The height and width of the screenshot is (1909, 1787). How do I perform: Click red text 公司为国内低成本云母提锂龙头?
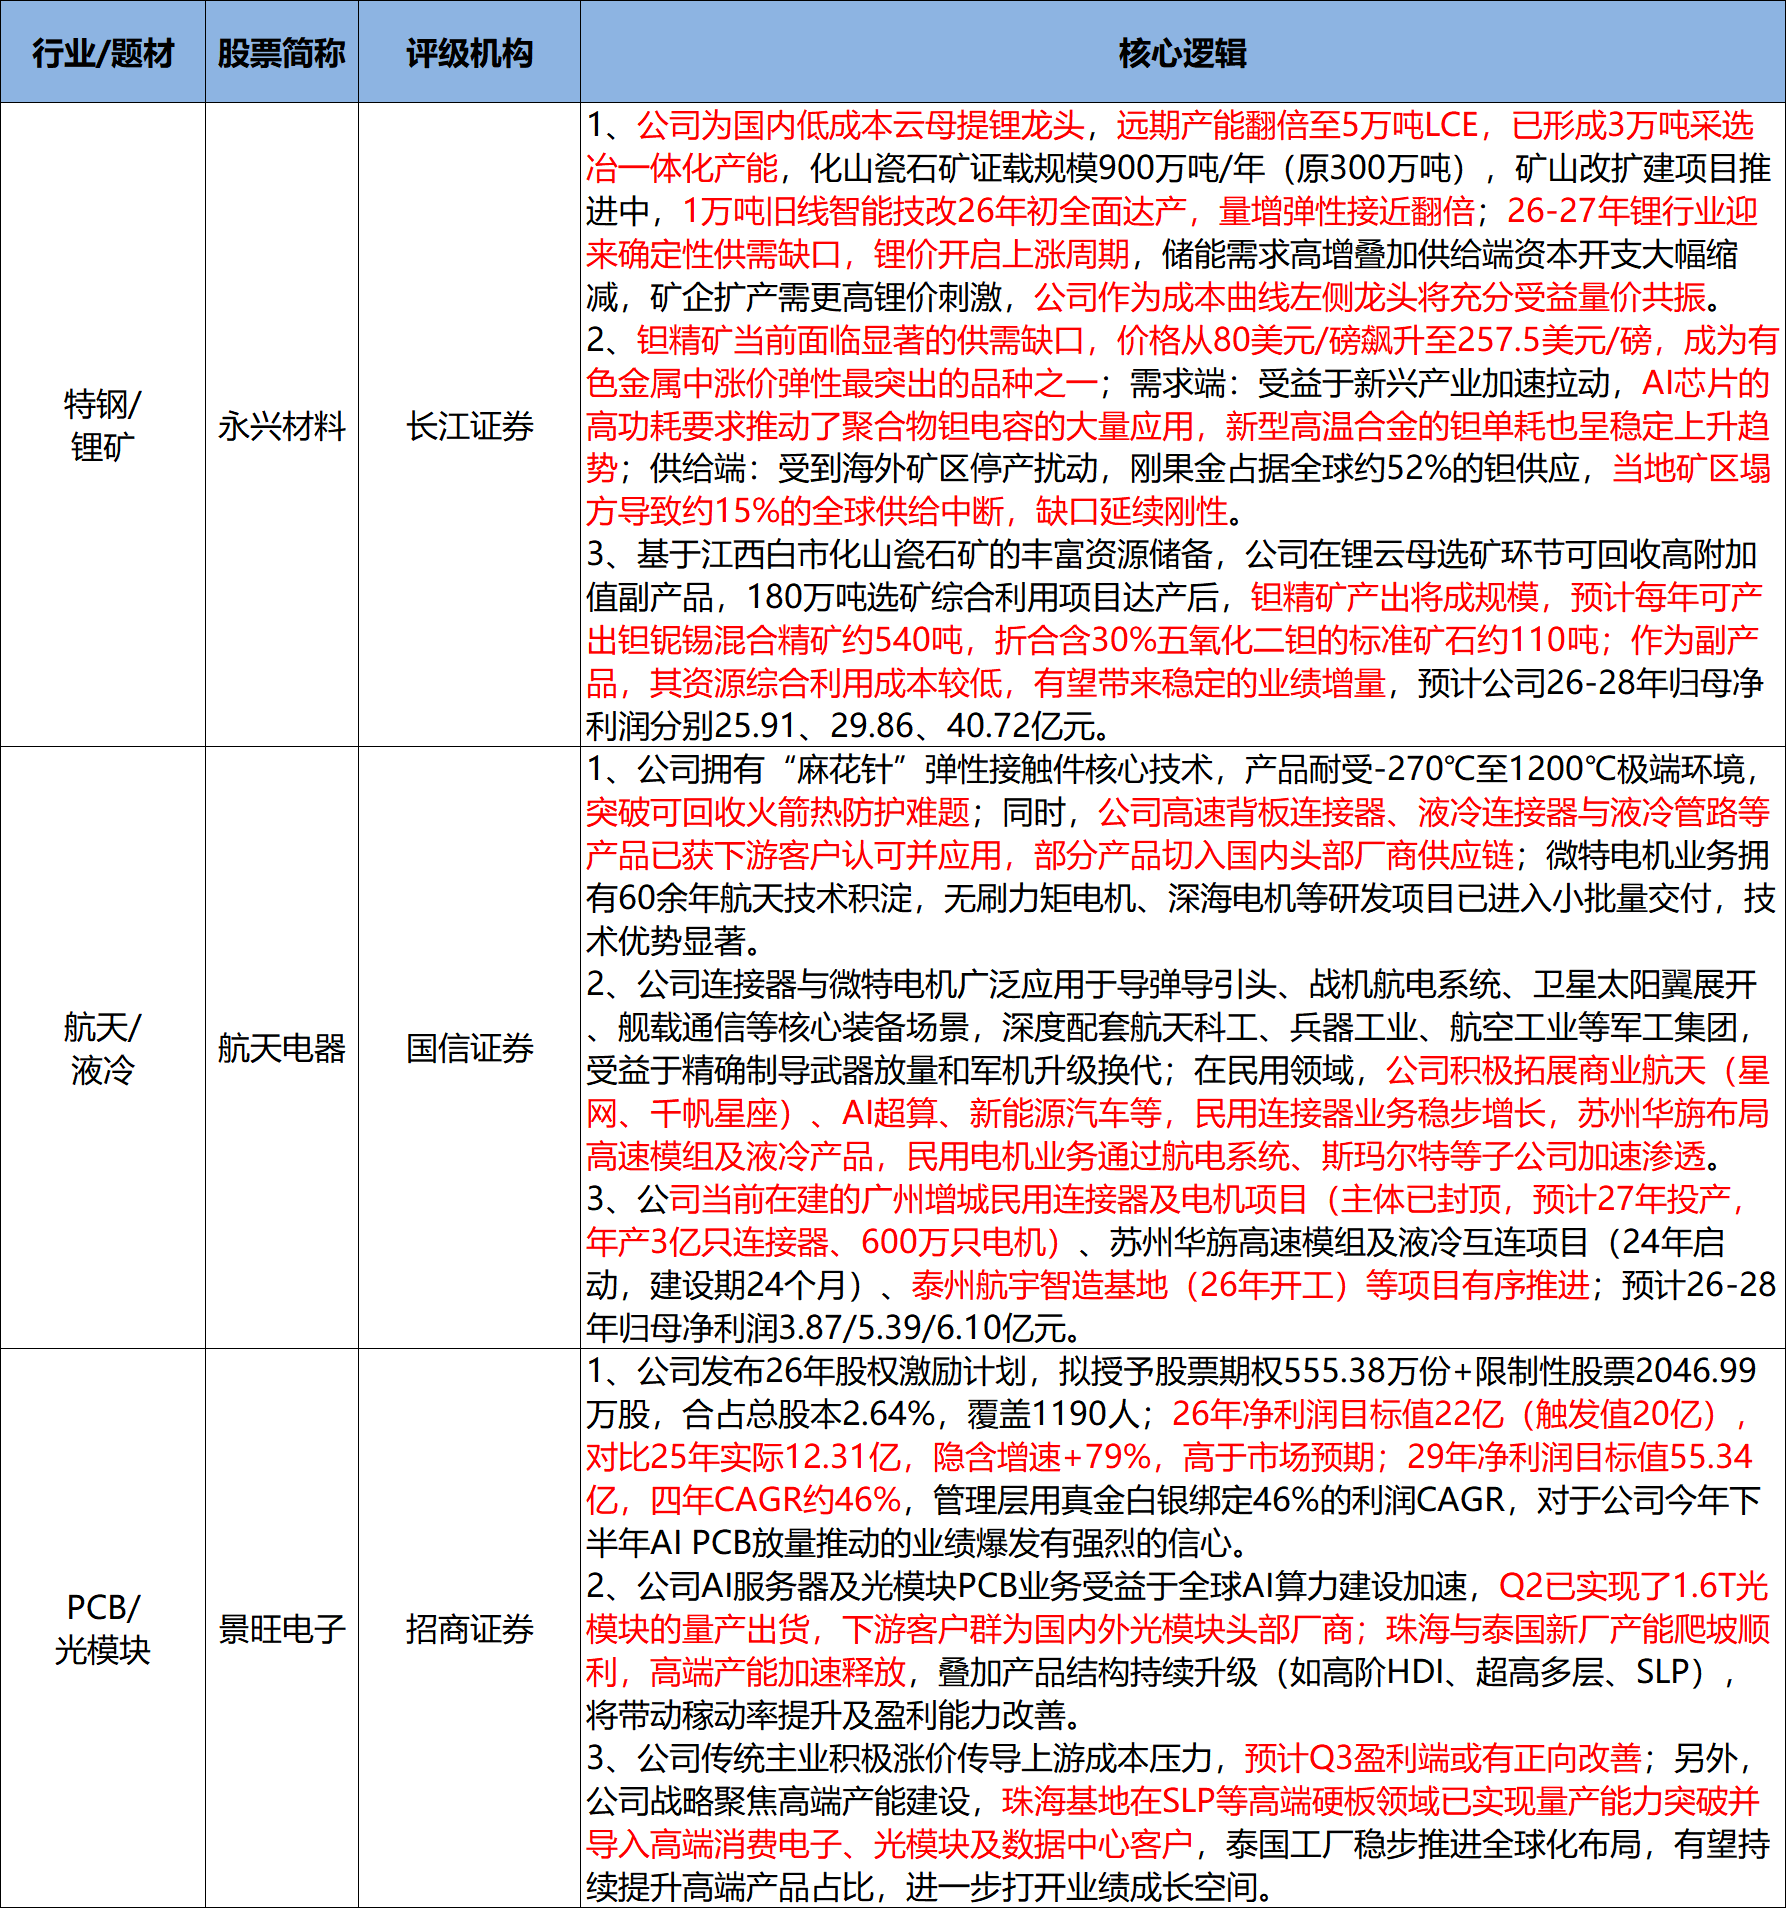point(861,125)
